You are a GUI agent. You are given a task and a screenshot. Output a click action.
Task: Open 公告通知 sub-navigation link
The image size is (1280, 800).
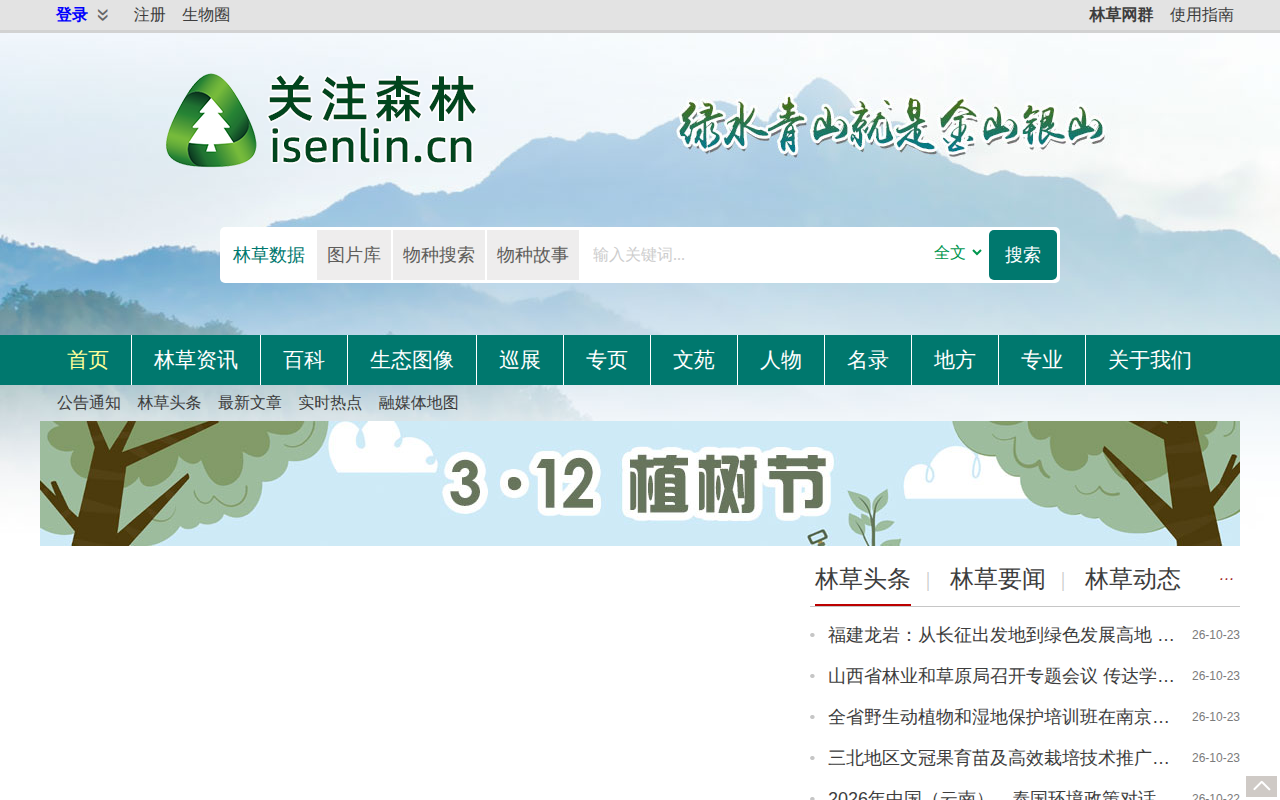tap(89, 403)
